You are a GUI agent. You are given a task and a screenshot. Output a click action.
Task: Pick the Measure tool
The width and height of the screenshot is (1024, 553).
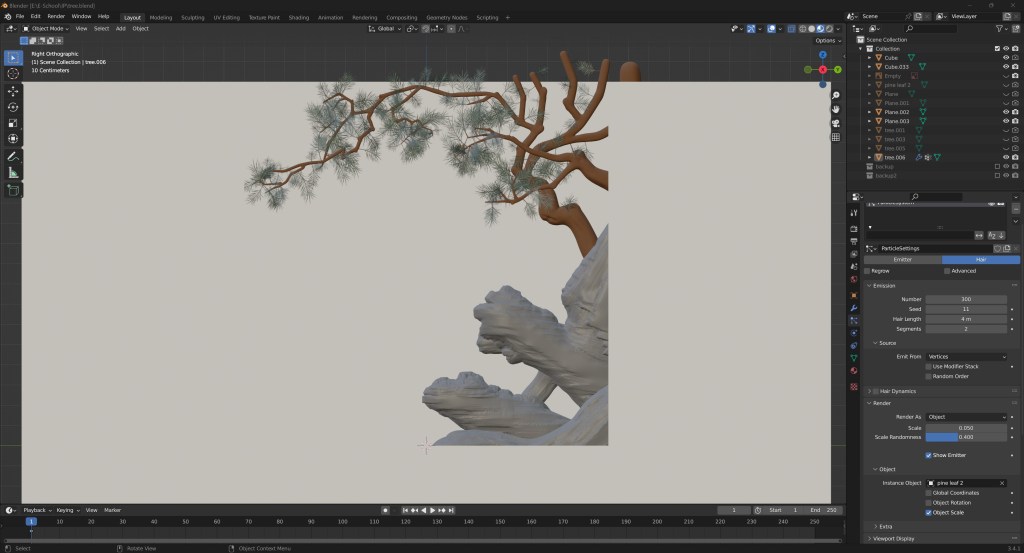pyautogui.click(x=13, y=173)
